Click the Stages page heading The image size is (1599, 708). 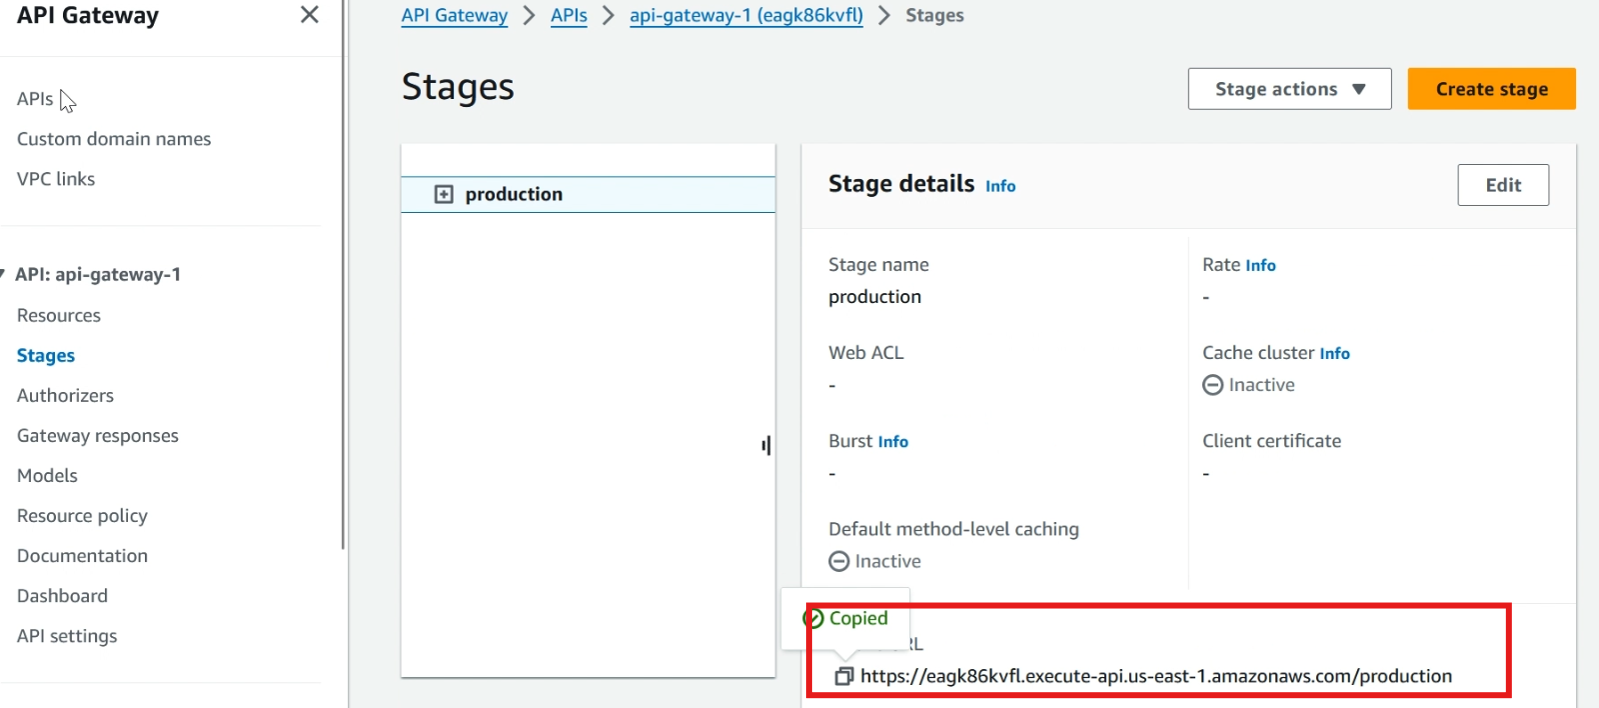(x=458, y=87)
